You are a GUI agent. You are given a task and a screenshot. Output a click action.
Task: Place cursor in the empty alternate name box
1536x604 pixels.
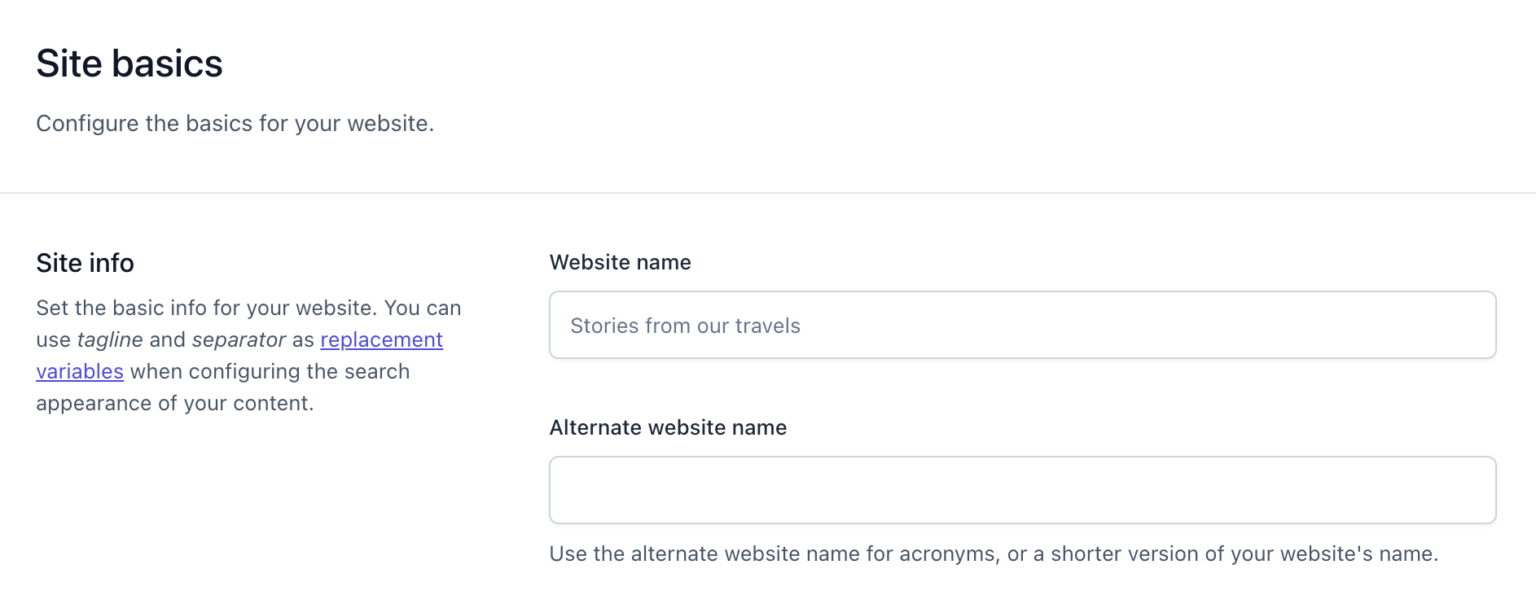[x=1020, y=490]
